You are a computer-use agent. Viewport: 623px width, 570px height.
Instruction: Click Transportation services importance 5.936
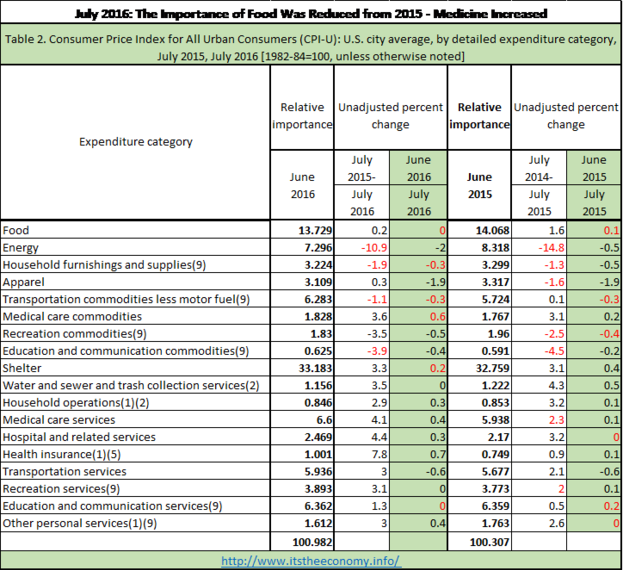coord(318,471)
